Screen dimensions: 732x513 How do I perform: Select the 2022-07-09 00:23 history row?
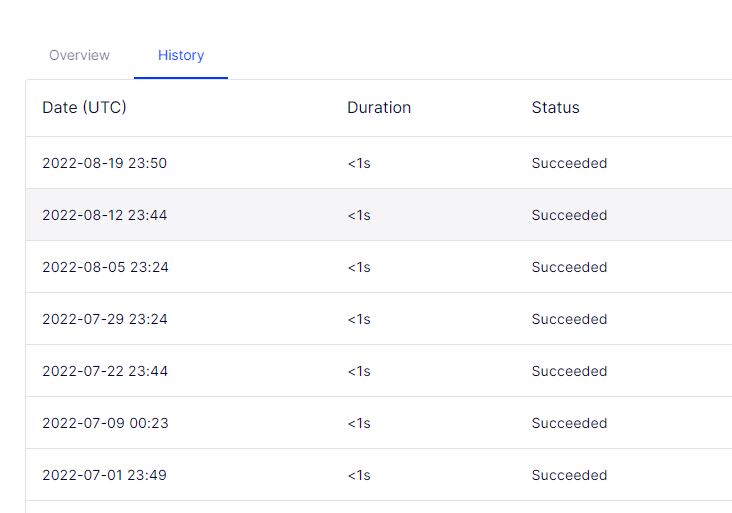tap(104, 423)
